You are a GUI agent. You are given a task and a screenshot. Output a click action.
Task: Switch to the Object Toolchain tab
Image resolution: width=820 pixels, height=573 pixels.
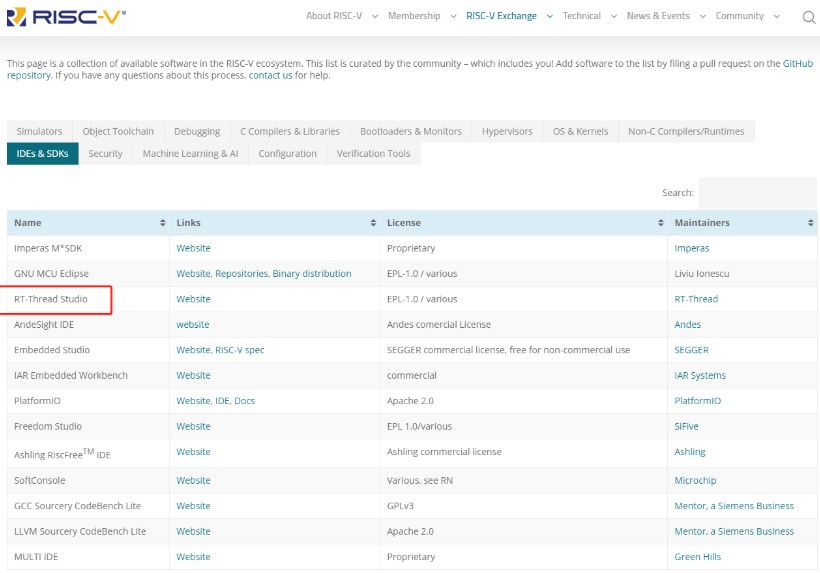[x=118, y=131]
